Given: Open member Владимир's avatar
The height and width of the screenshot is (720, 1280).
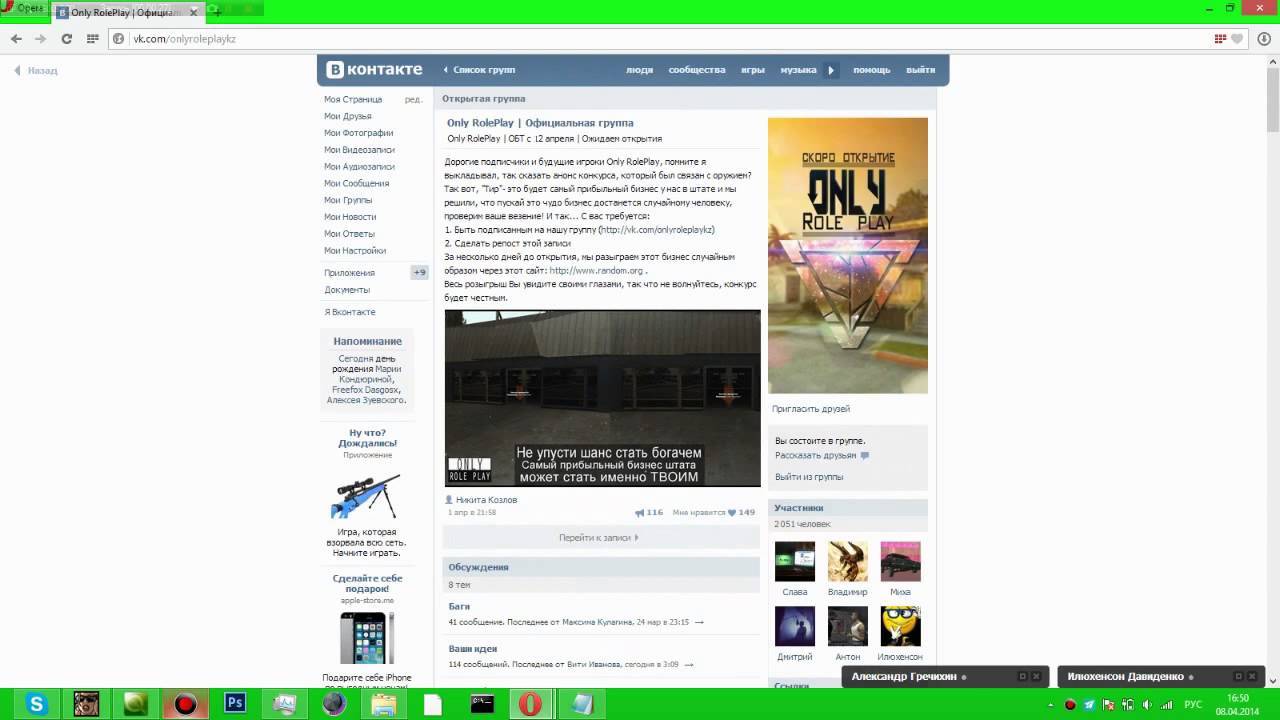Looking at the screenshot, I should click(x=848, y=562).
